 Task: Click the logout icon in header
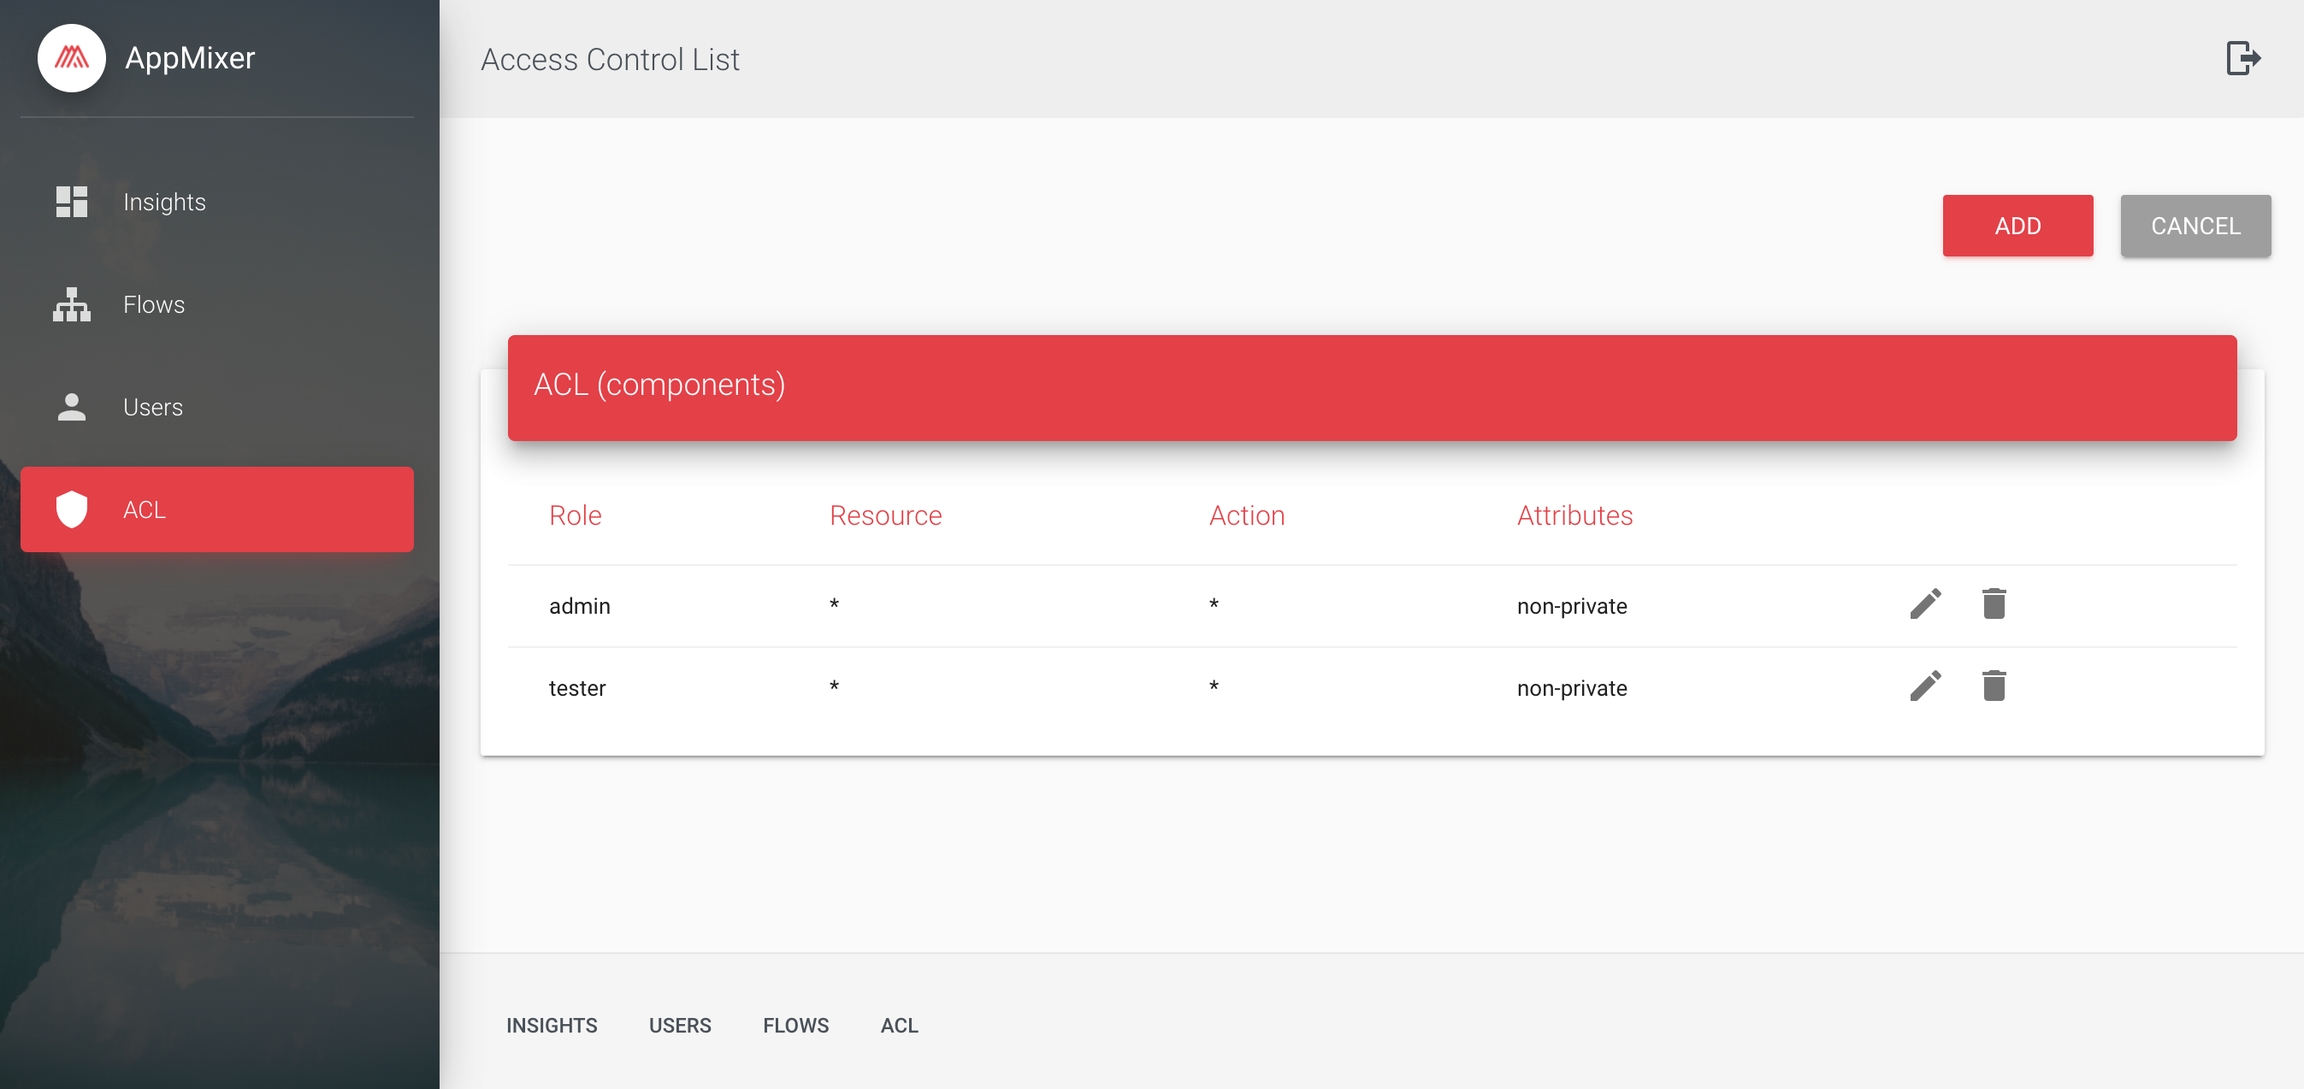[2243, 58]
